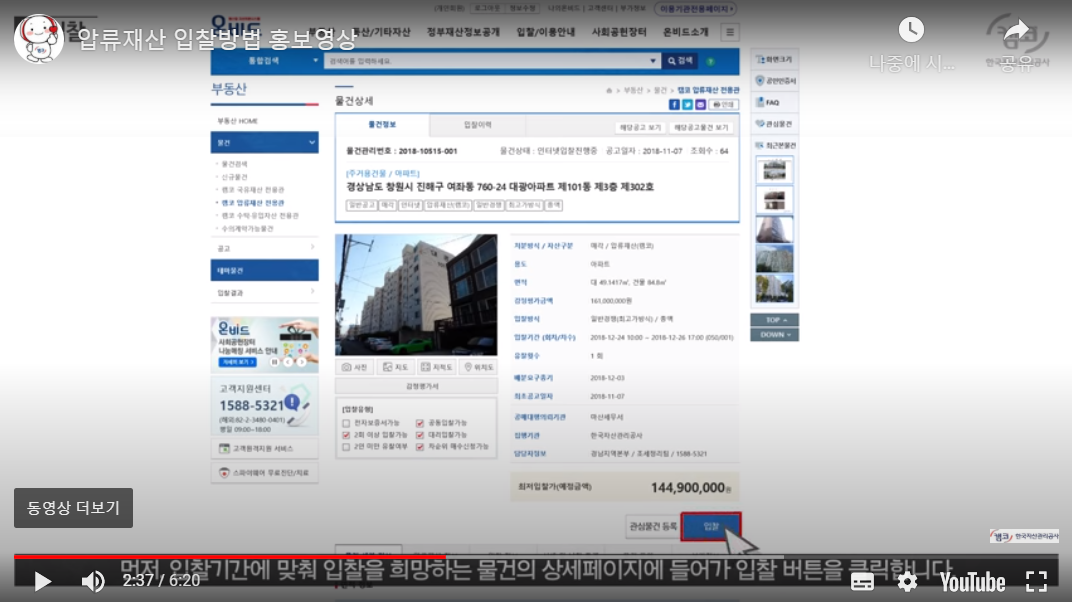Click the blue 입찰 bid button
The image size is (1072, 602).
711,526
